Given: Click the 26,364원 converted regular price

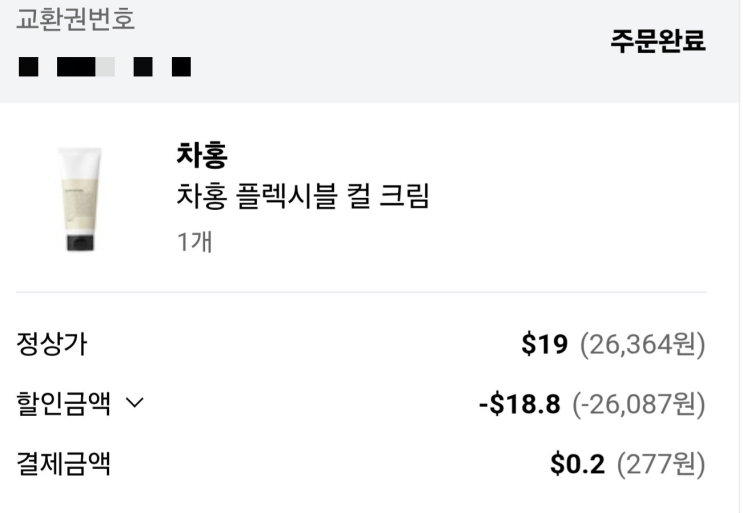Looking at the screenshot, I should (x=643, y=345).
